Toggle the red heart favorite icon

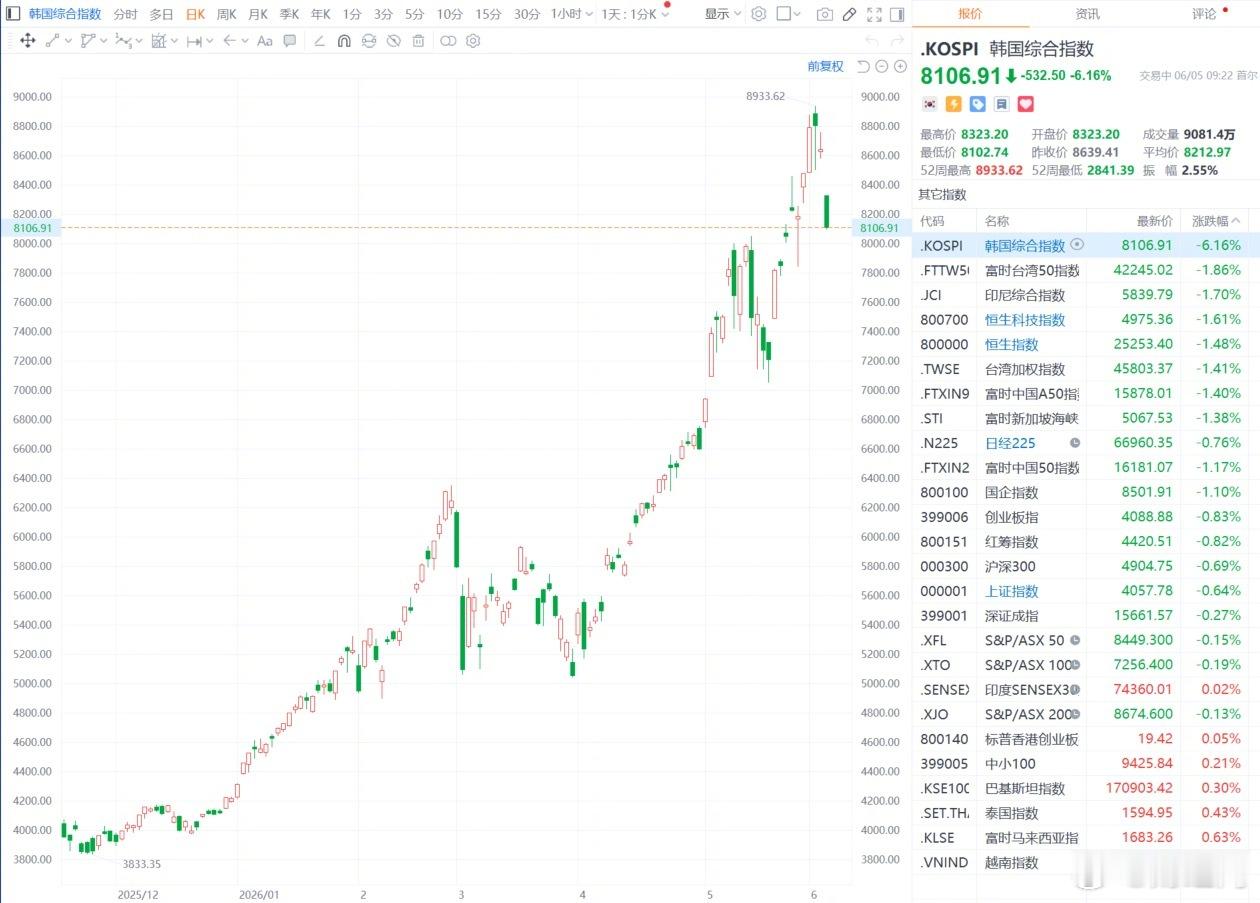tap(1025, 104)
